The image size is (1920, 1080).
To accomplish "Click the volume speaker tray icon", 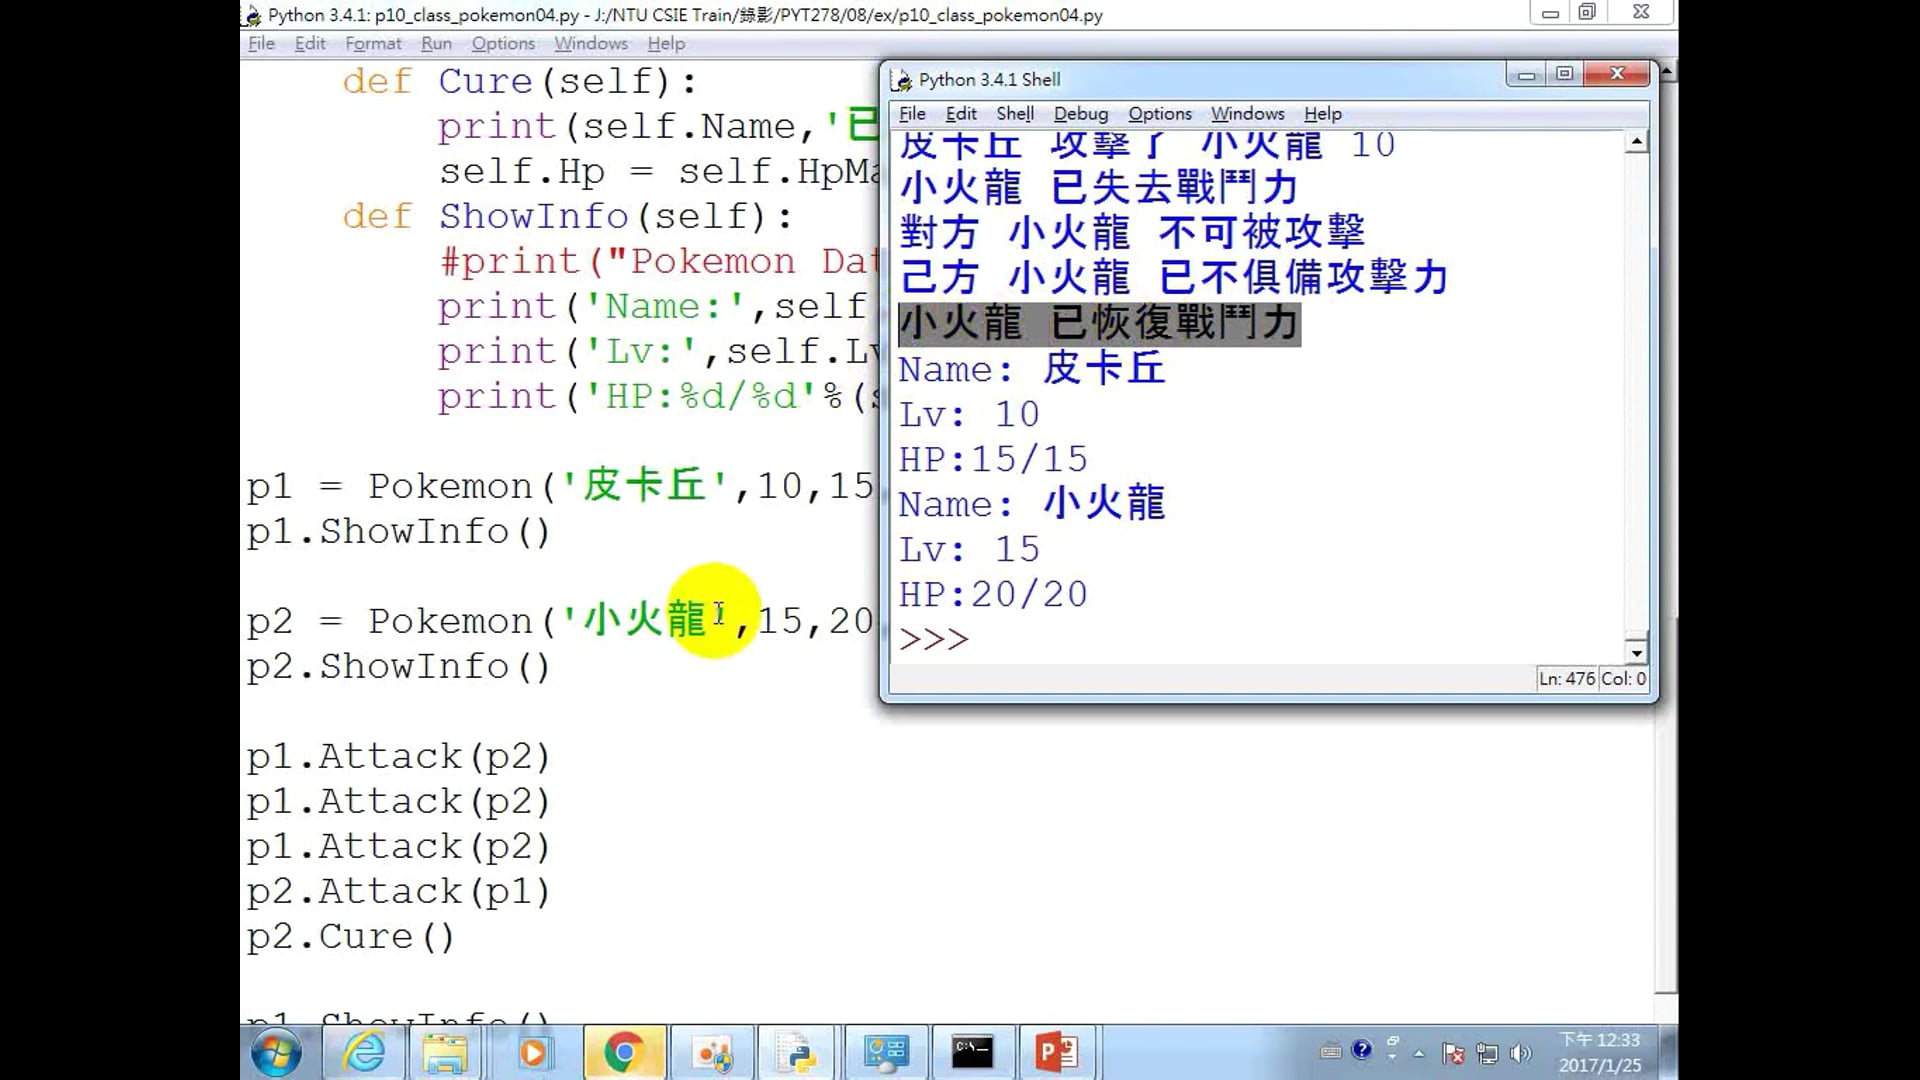I will pyautogui.click(x=1521, y=1053).
